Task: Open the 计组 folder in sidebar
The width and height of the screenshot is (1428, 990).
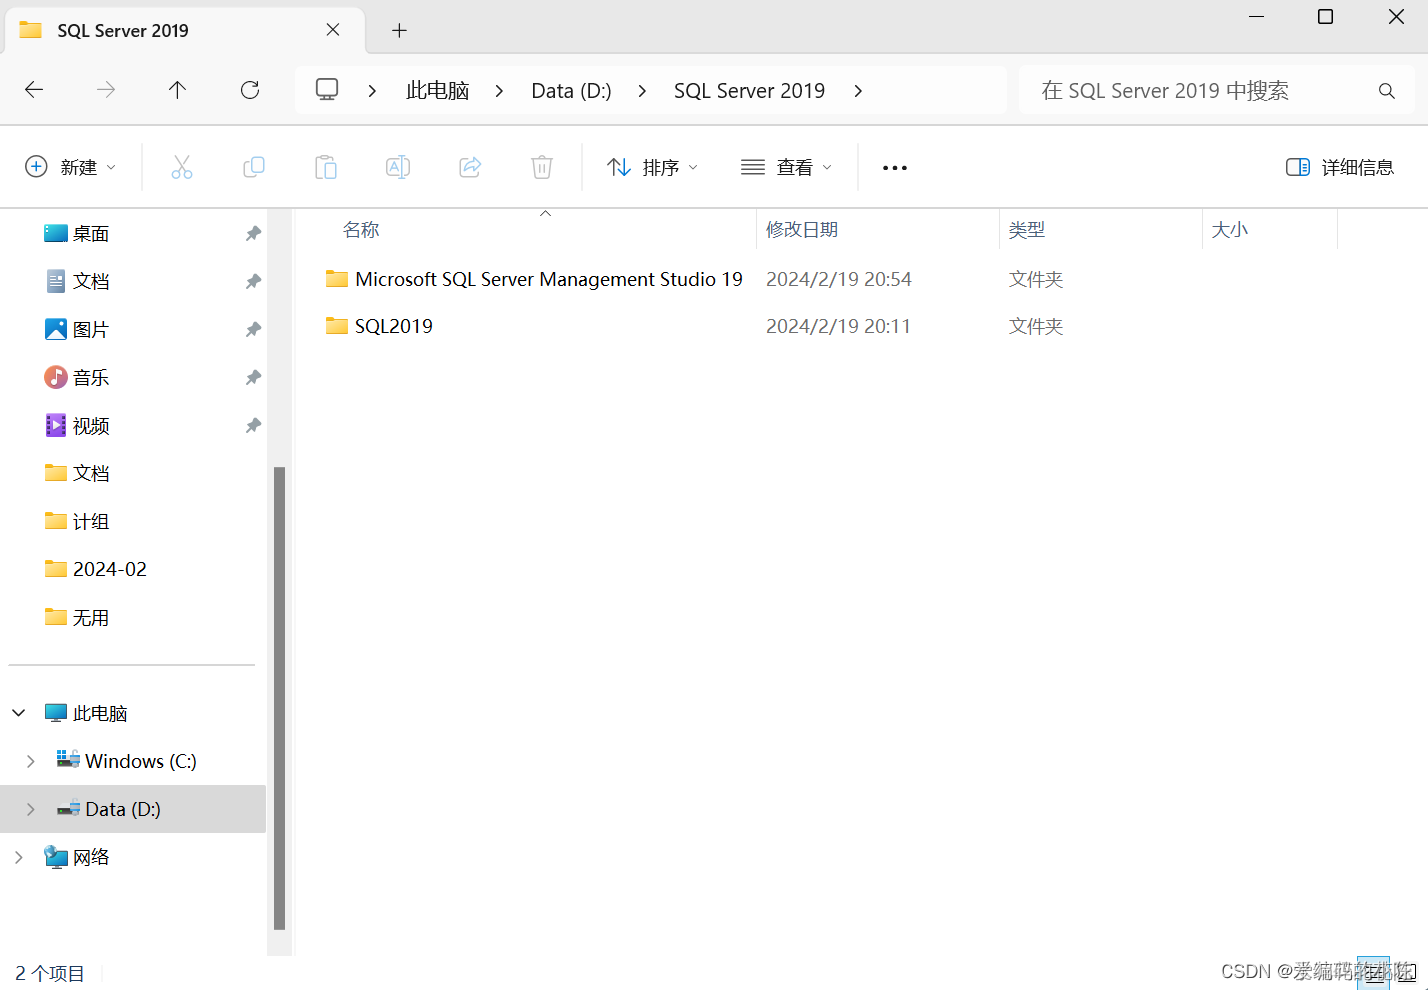Action: pos(91,521)
